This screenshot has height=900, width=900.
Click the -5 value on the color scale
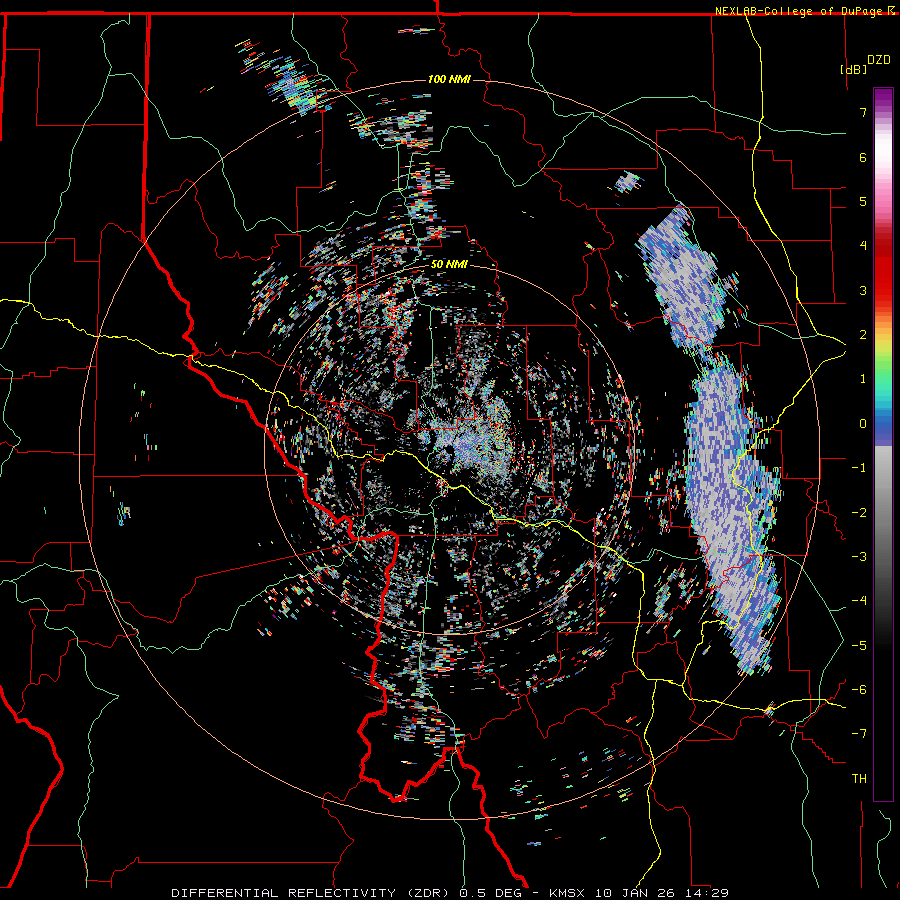coord(859,646)
